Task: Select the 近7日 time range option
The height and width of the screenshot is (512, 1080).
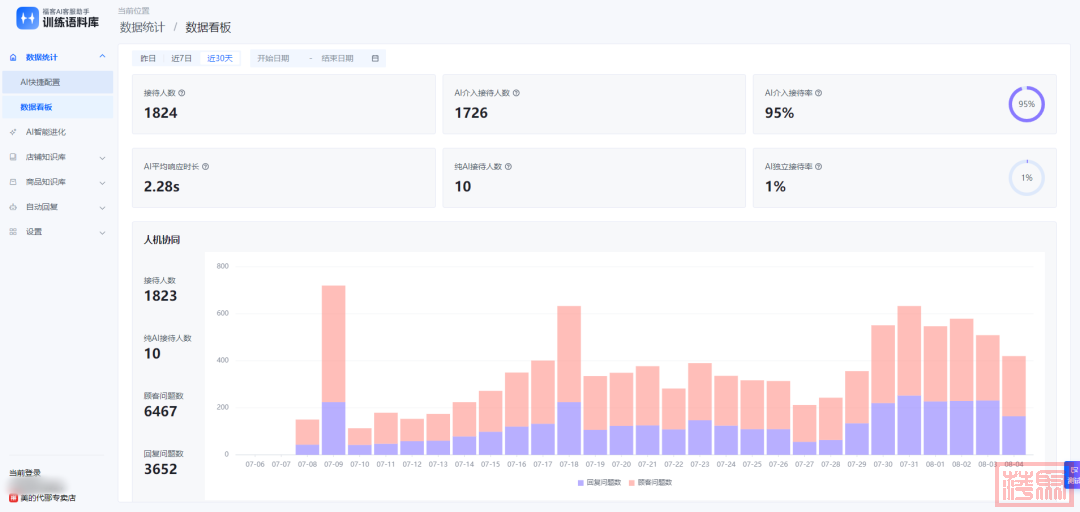Action: point(181,58)
